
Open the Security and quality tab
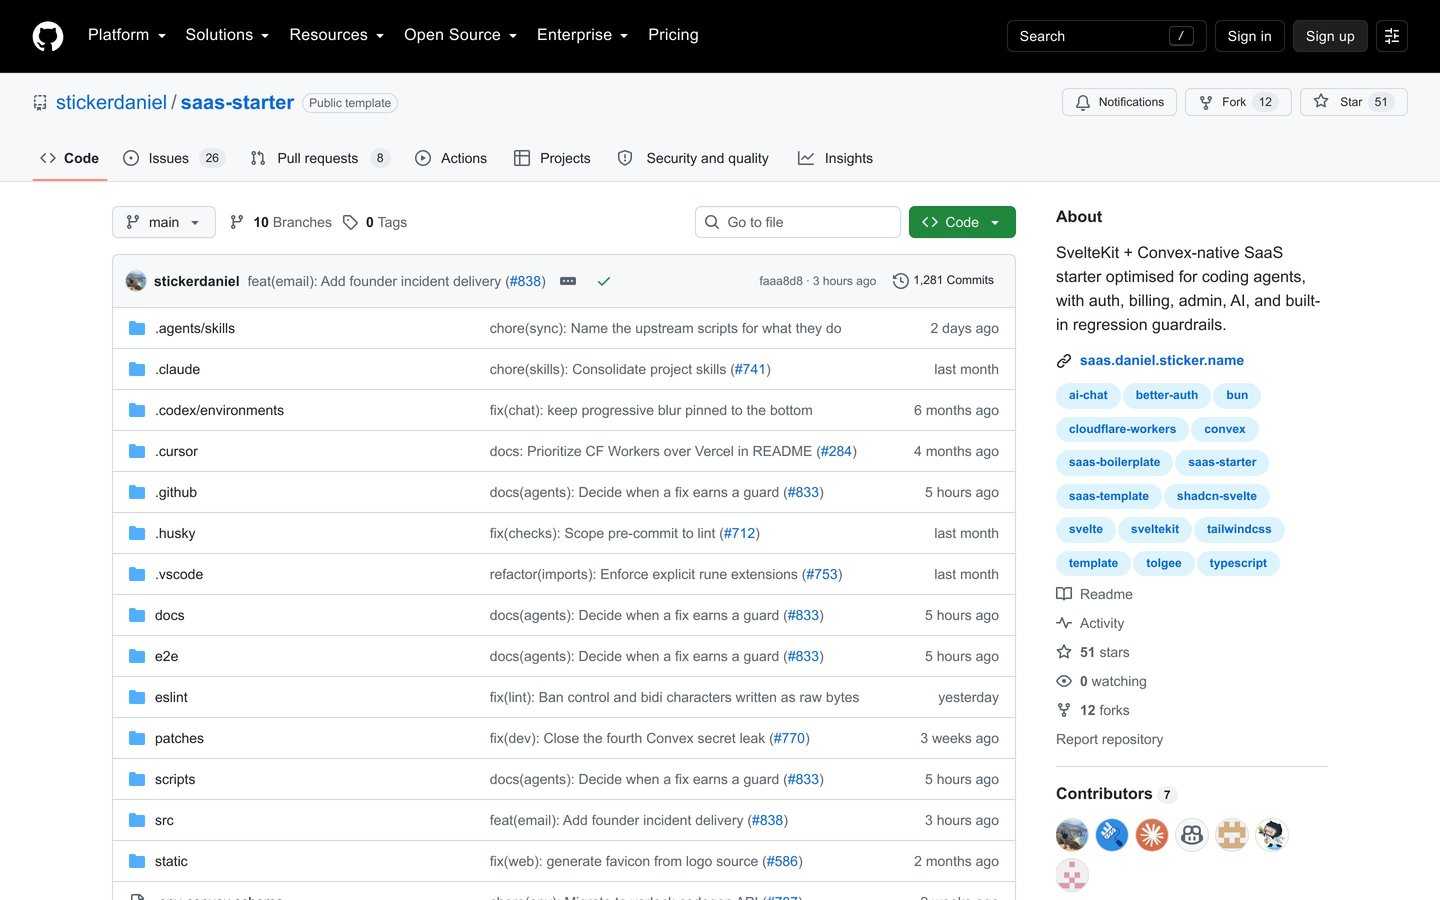click(693, 158)
